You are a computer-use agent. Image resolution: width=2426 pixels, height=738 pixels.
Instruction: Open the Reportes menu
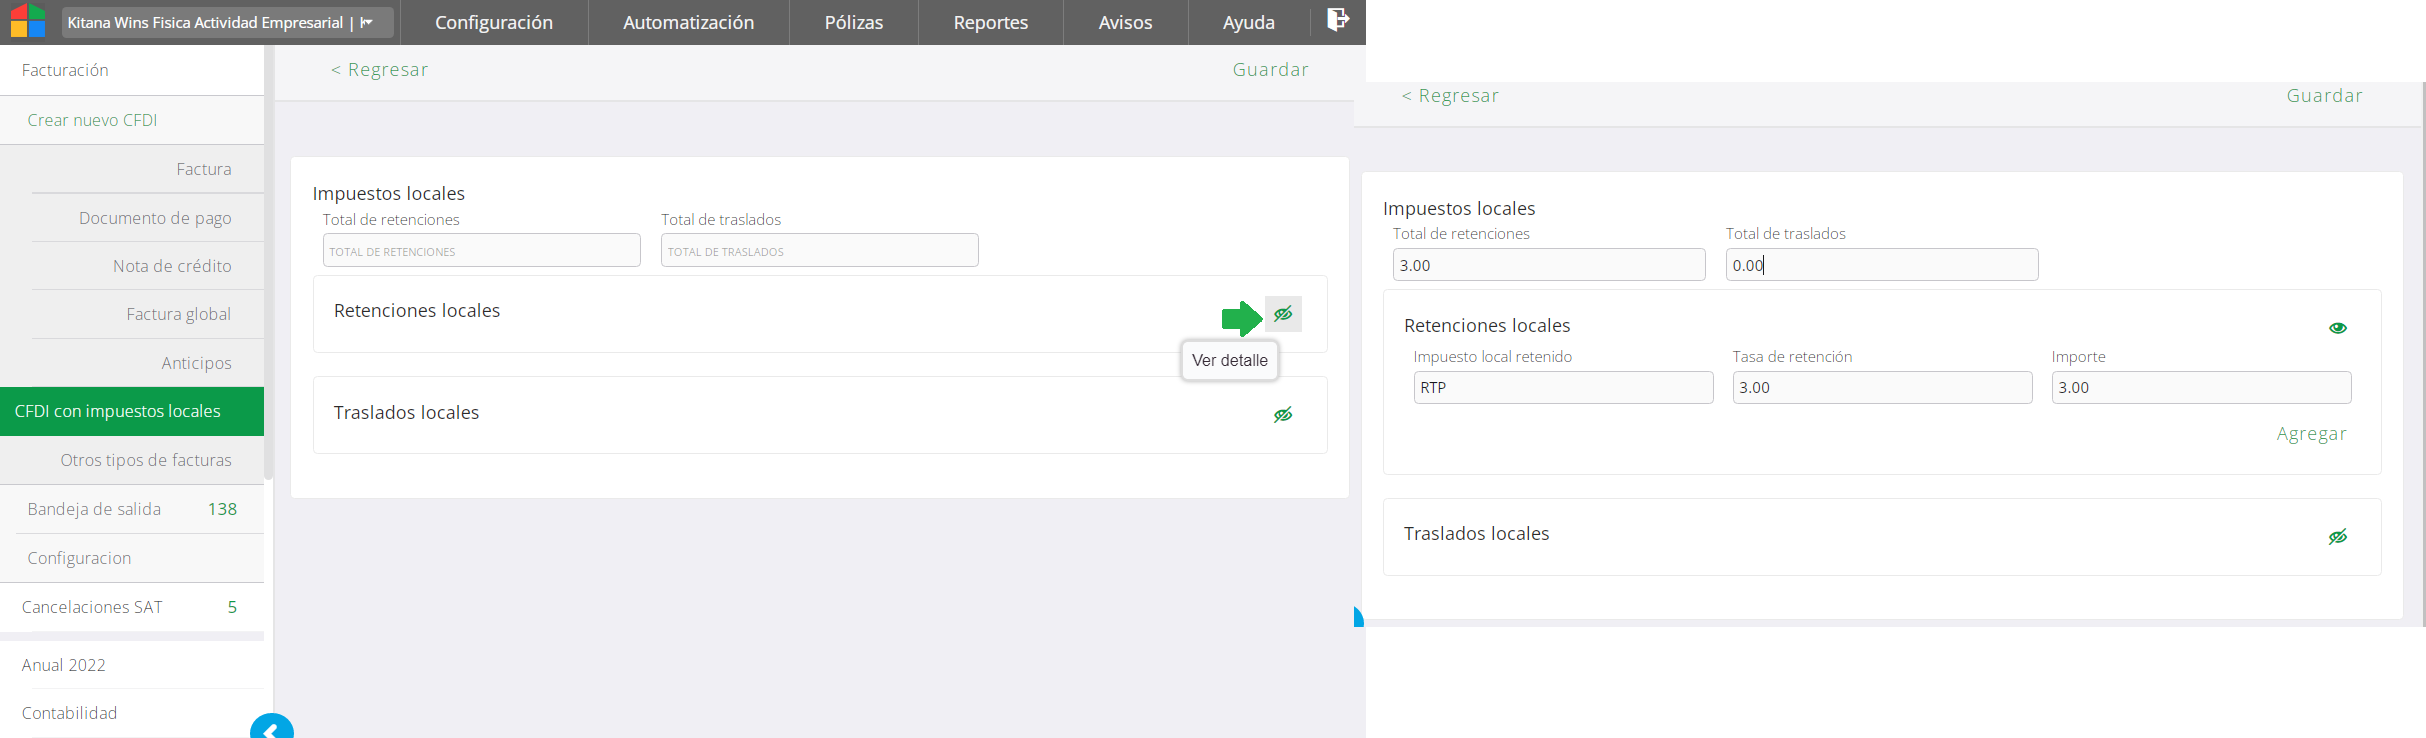pos(990,22)
